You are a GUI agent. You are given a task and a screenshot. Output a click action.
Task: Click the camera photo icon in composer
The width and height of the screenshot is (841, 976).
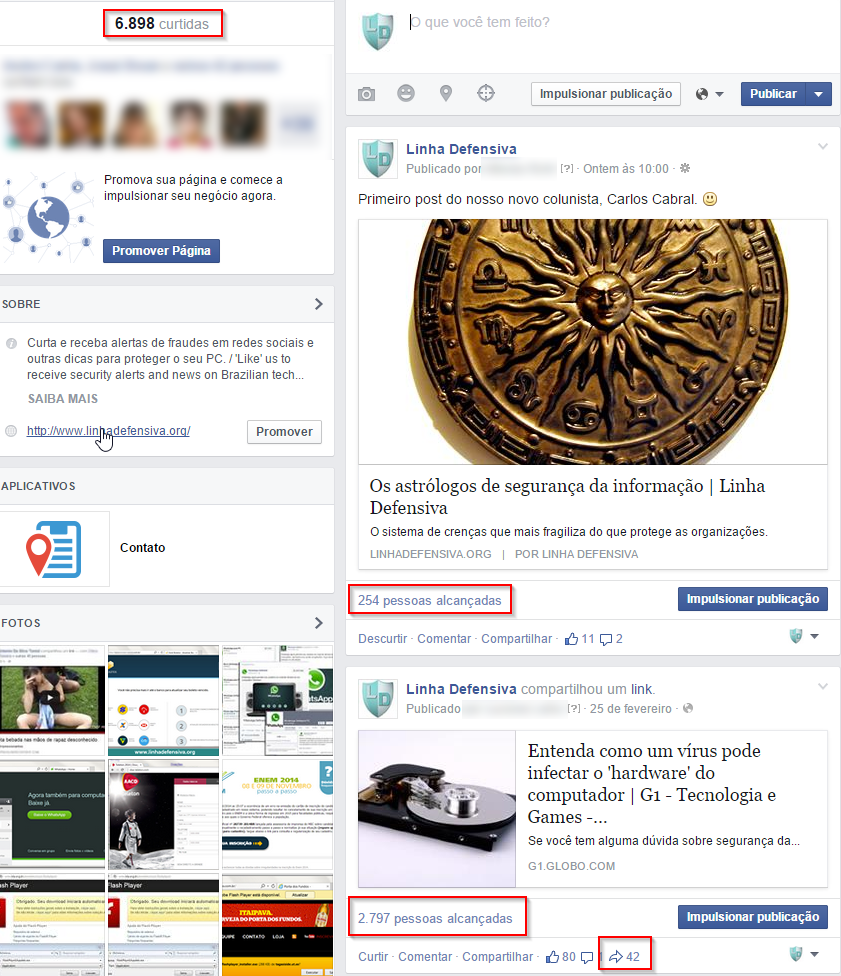tap(367, 94)
